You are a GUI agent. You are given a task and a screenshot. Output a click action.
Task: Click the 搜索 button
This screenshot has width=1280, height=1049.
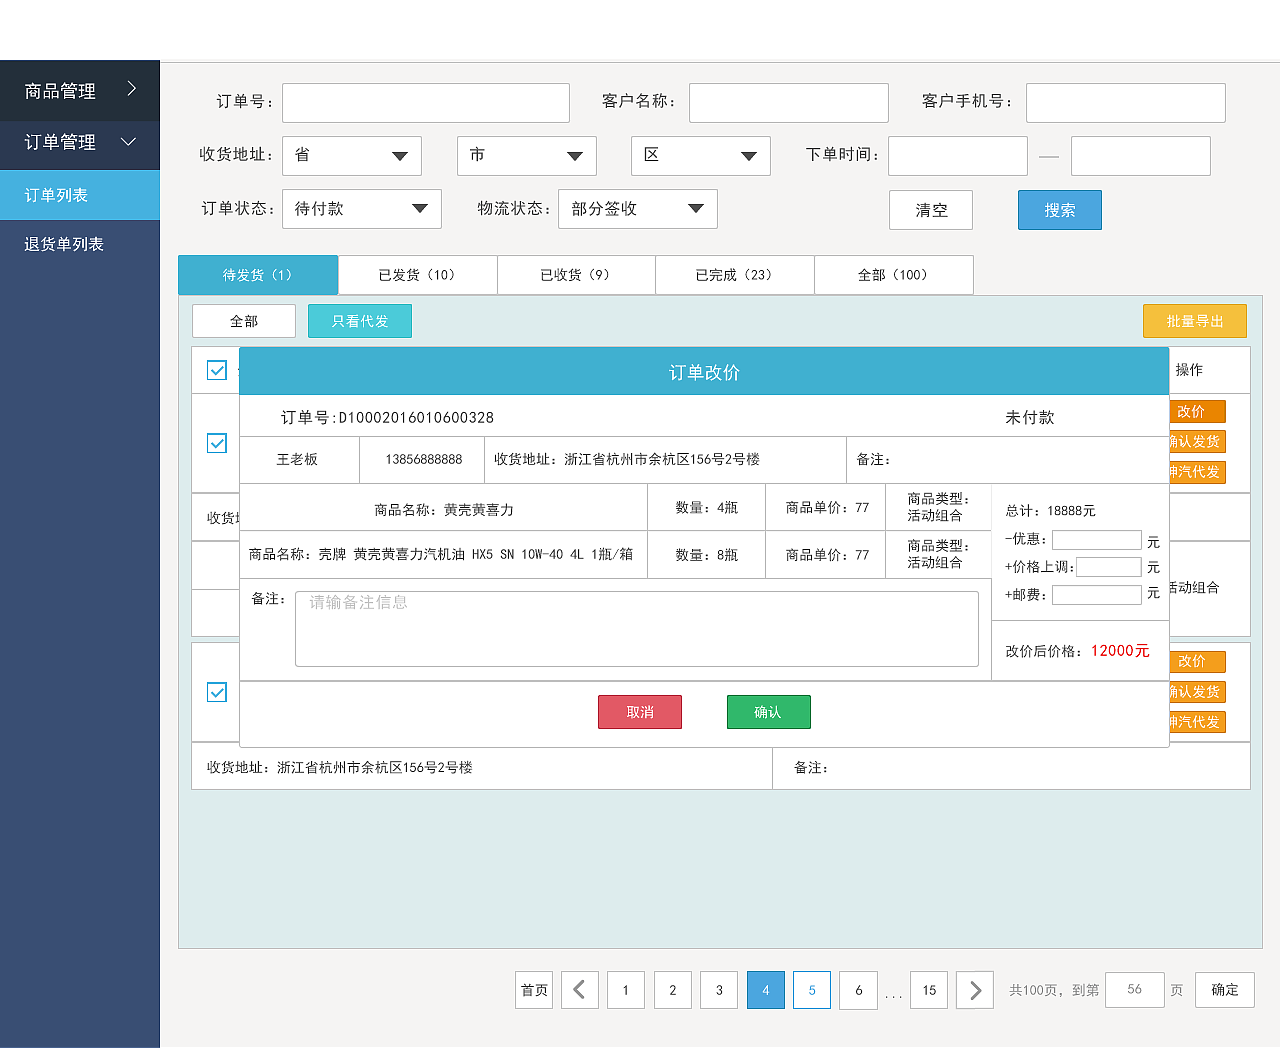point(1060,210)
